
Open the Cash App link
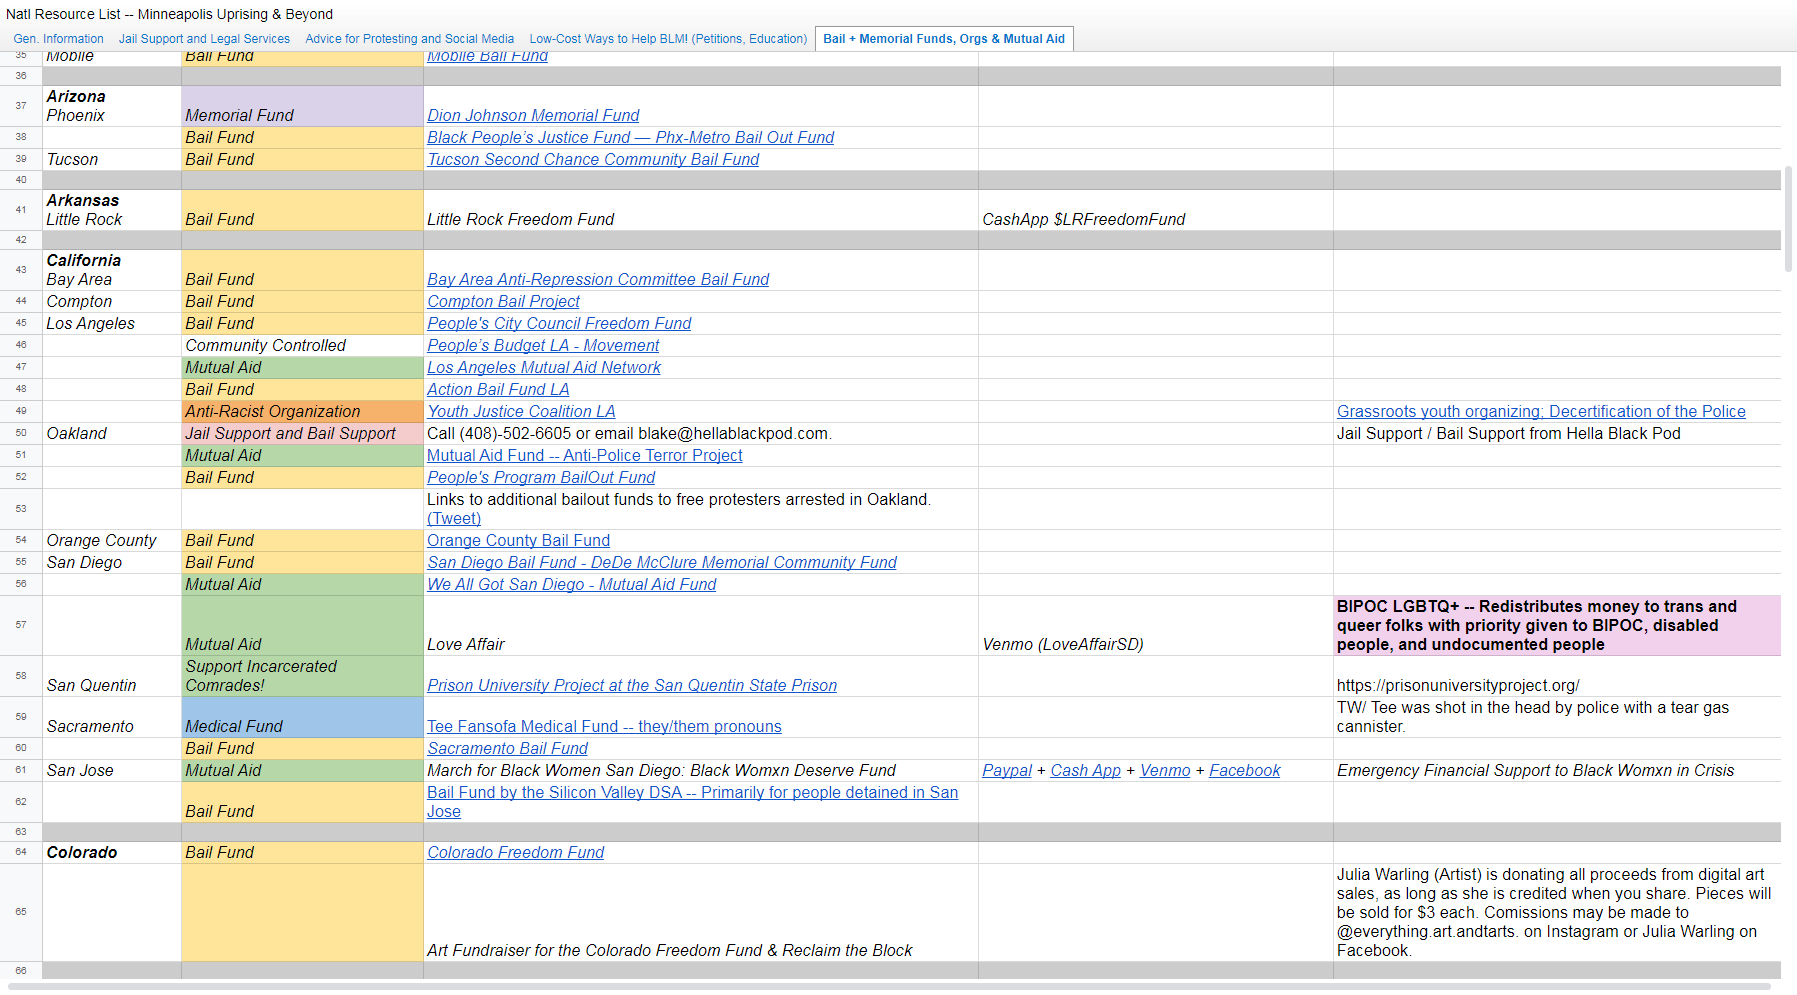pos(1086,771)
